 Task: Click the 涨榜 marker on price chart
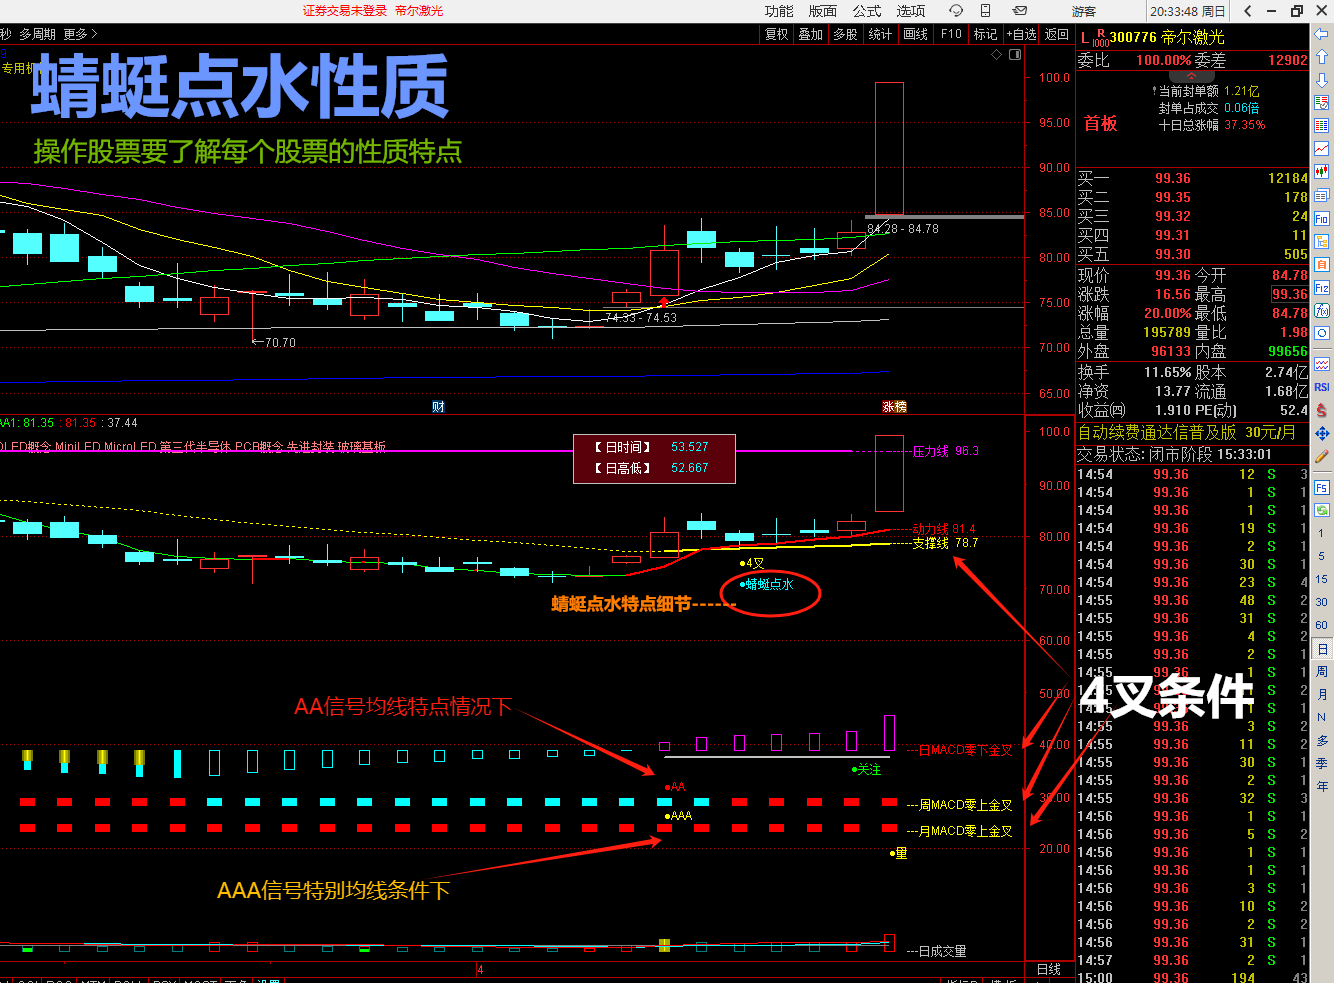pyautogui.click(x=894, y=406)
